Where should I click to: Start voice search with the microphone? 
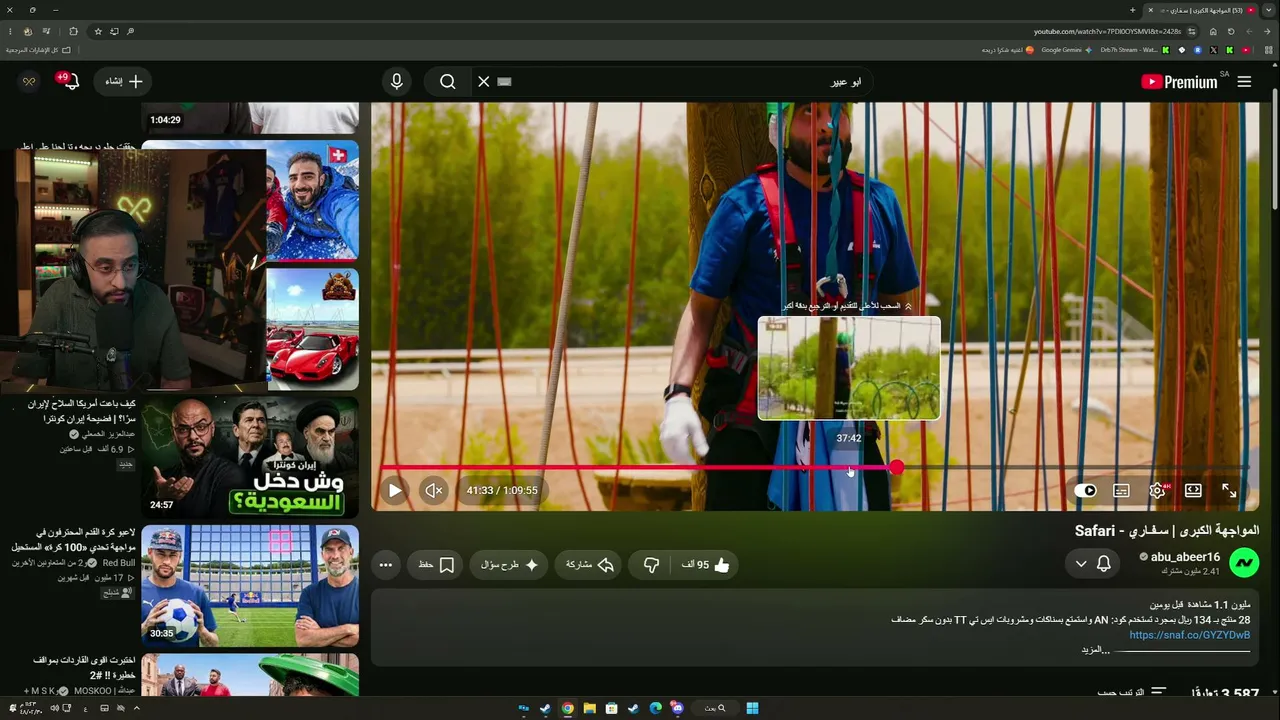[x=397, y=82]
